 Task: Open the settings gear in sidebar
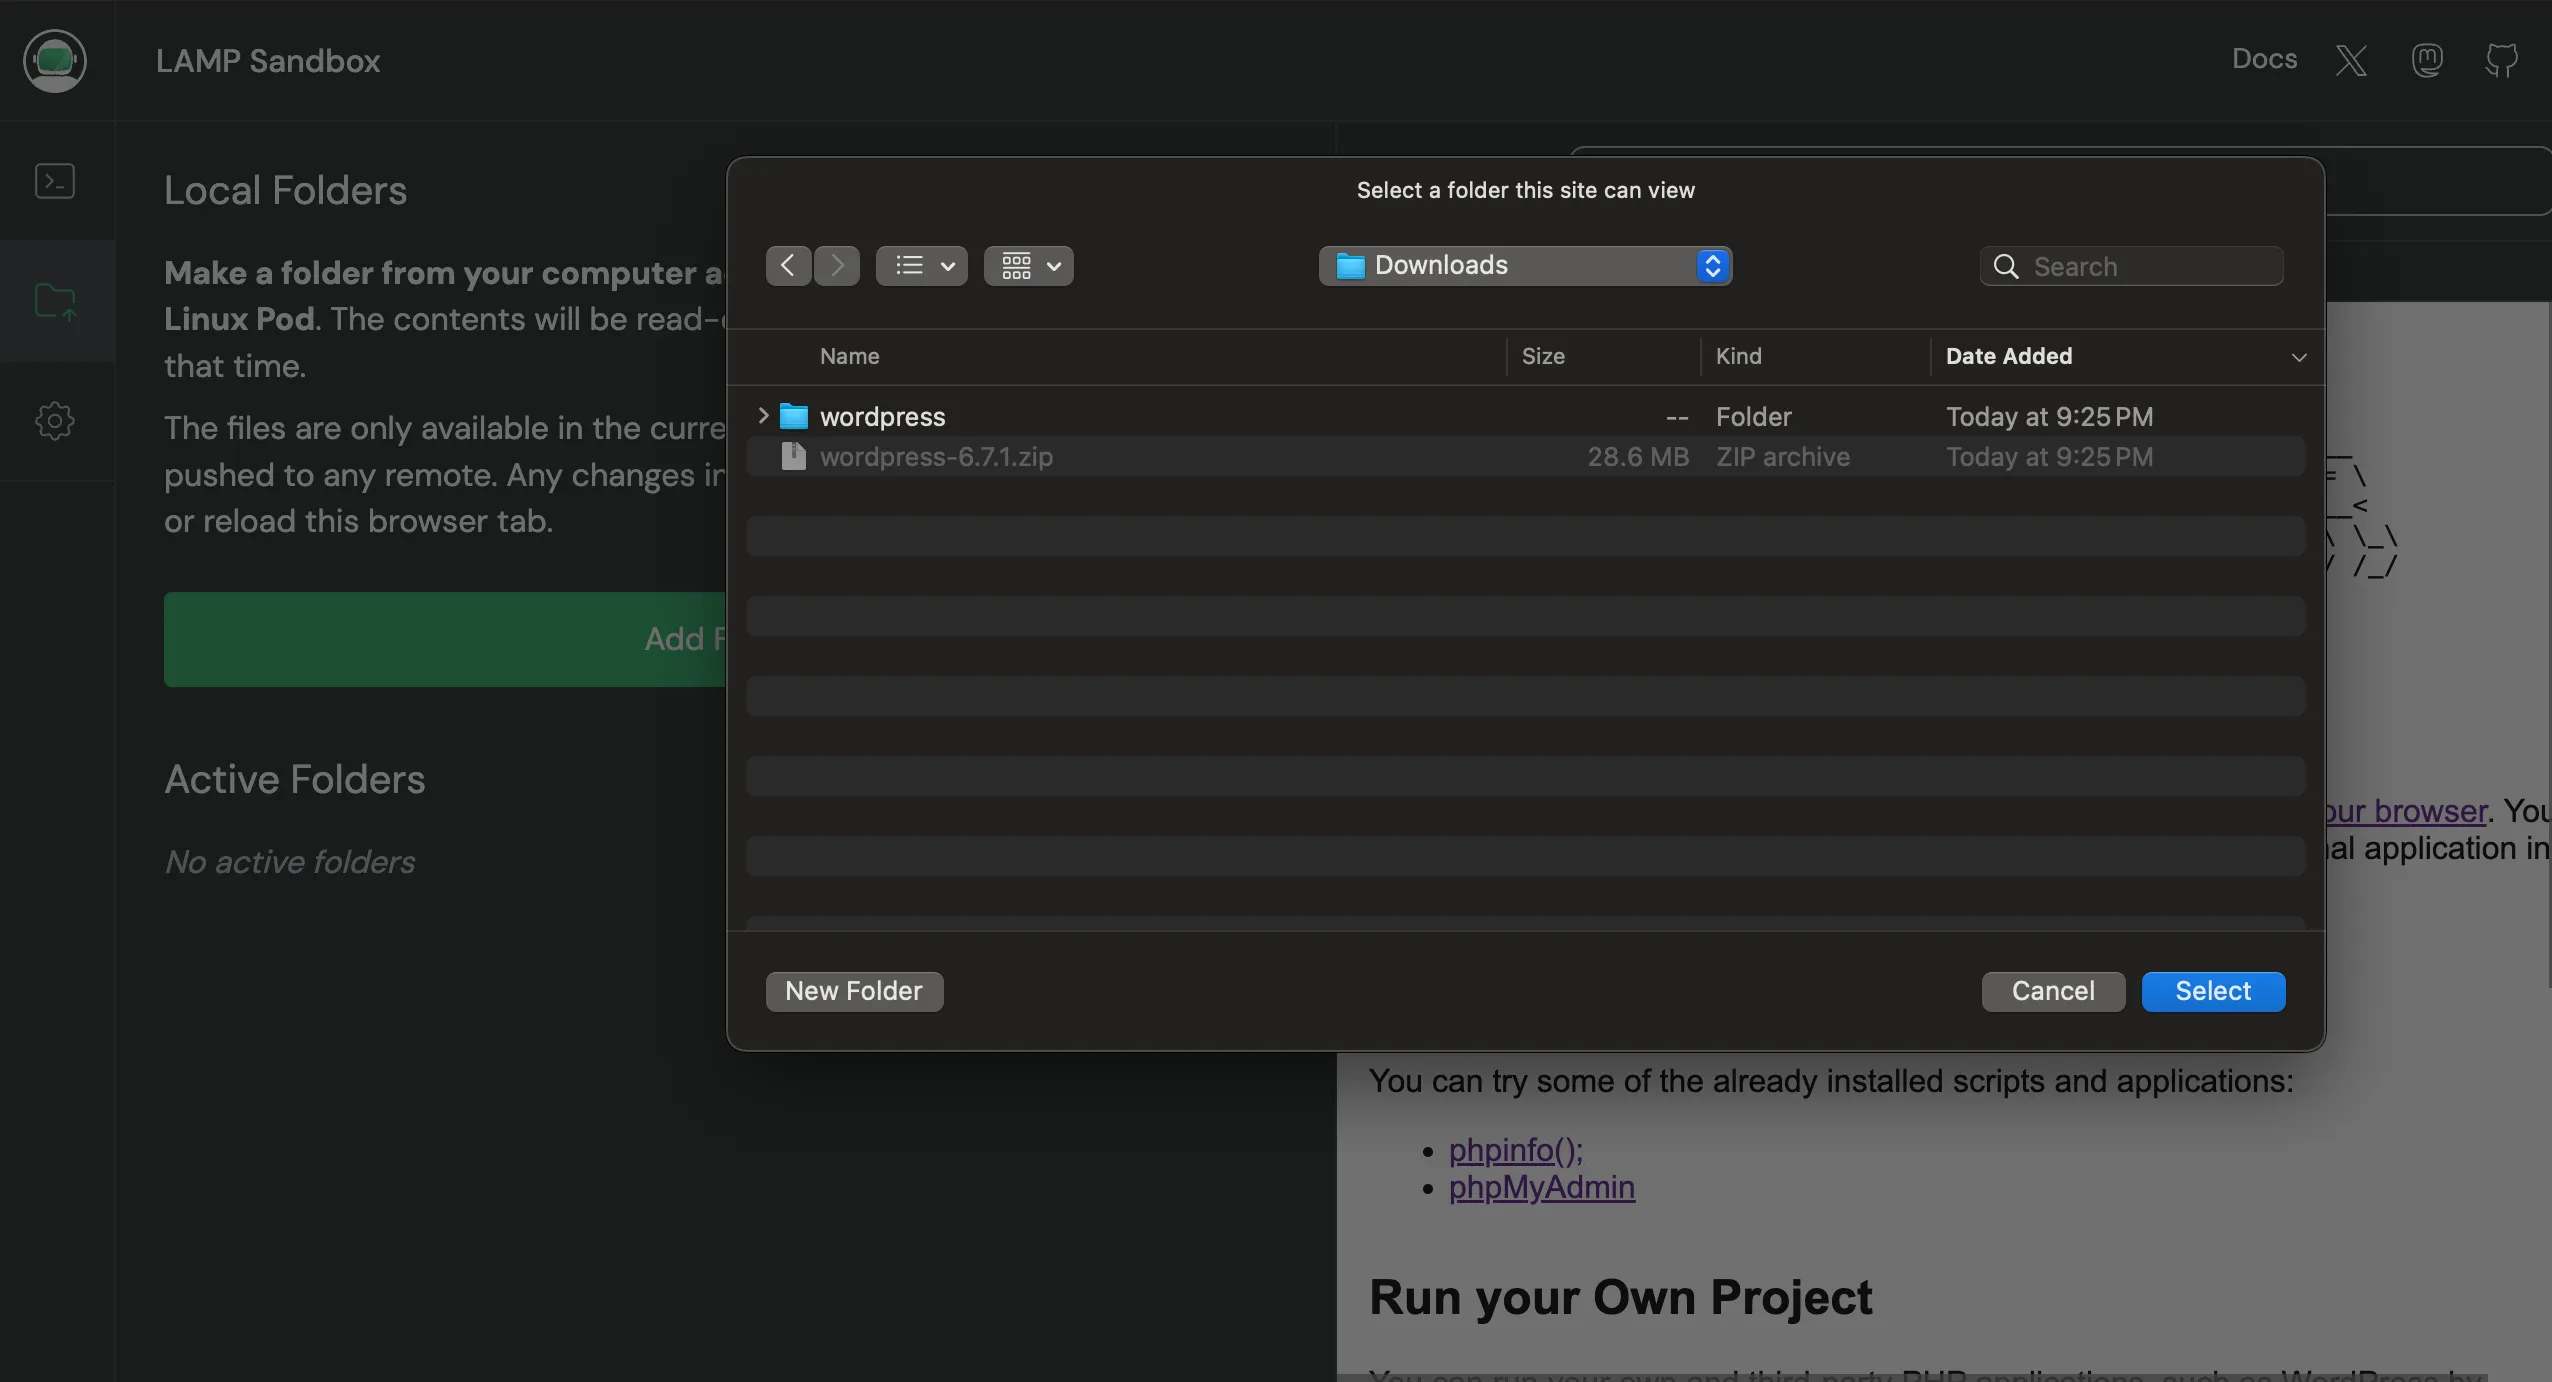click(x=55, y=421)
